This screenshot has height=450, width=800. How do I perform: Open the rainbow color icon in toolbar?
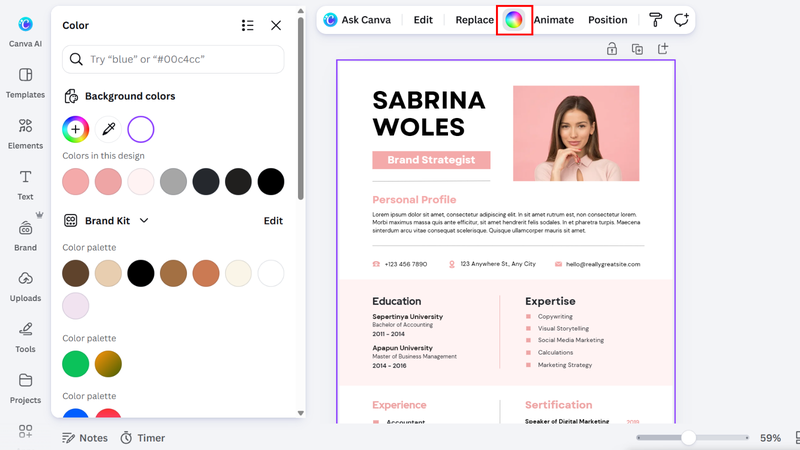pos(514,20)
